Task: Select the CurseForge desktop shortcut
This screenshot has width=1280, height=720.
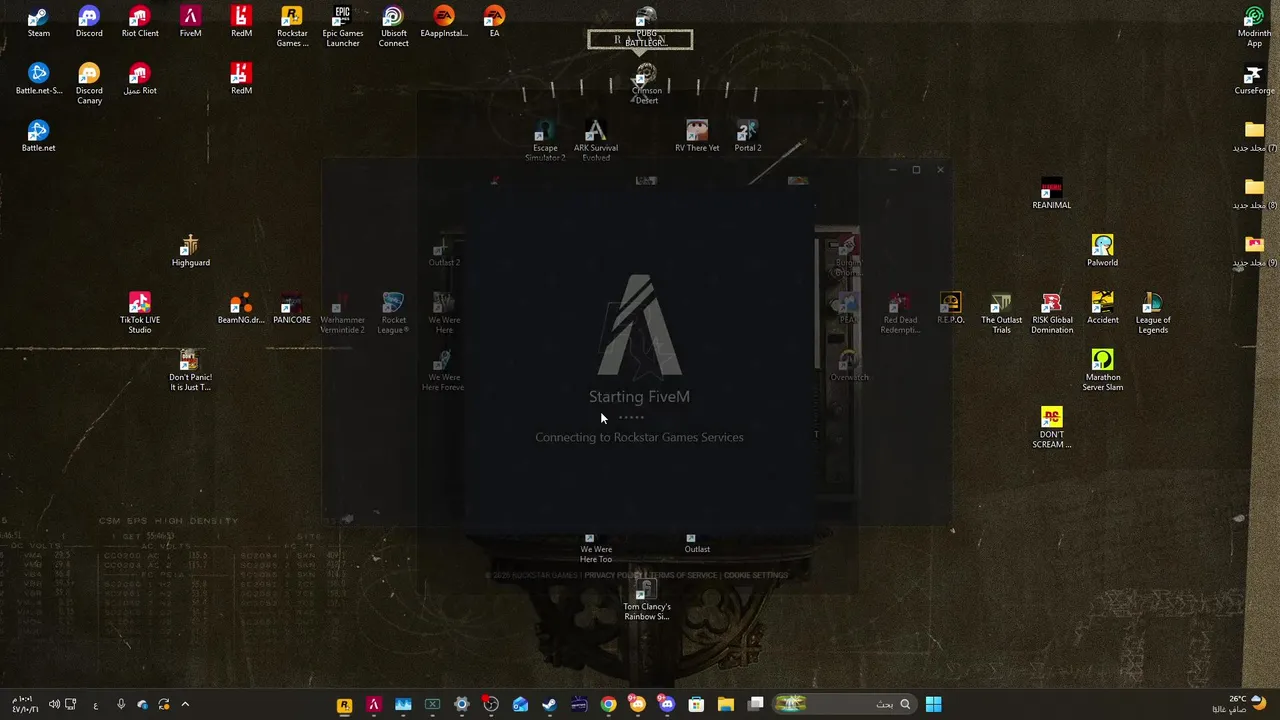Action: pos(1254,79)
